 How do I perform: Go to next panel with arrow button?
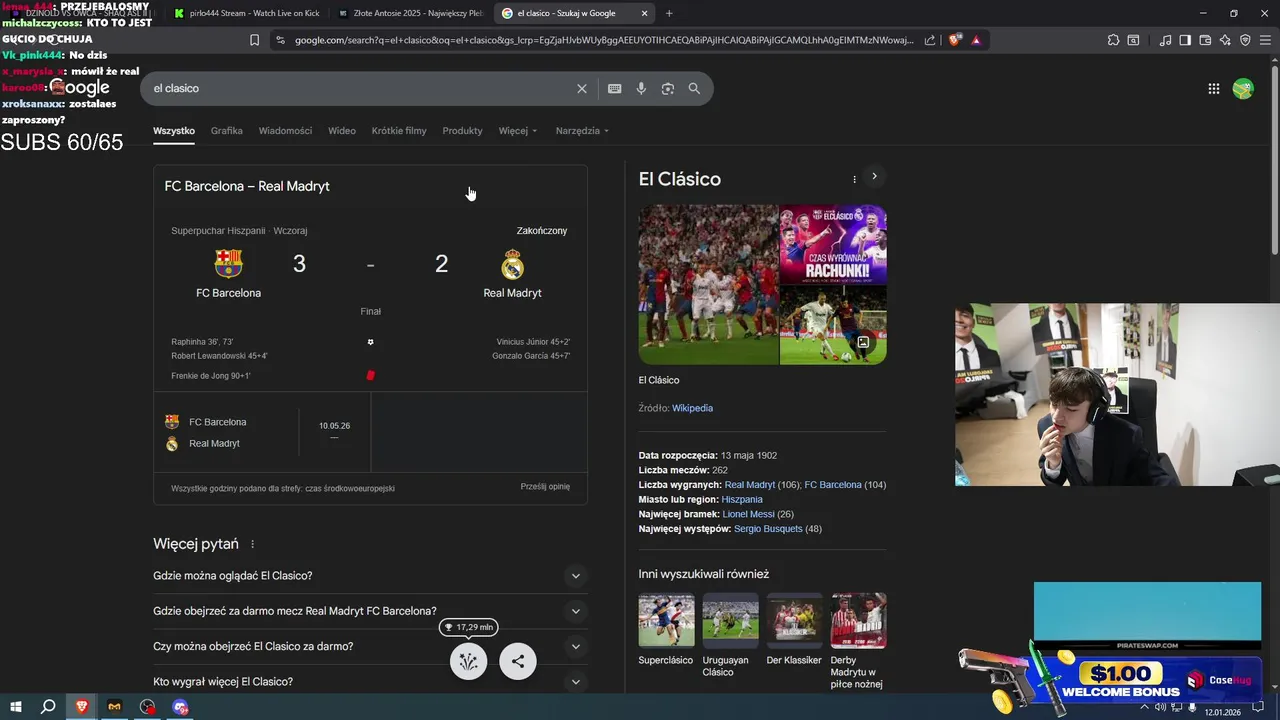(x=874, y=176)
